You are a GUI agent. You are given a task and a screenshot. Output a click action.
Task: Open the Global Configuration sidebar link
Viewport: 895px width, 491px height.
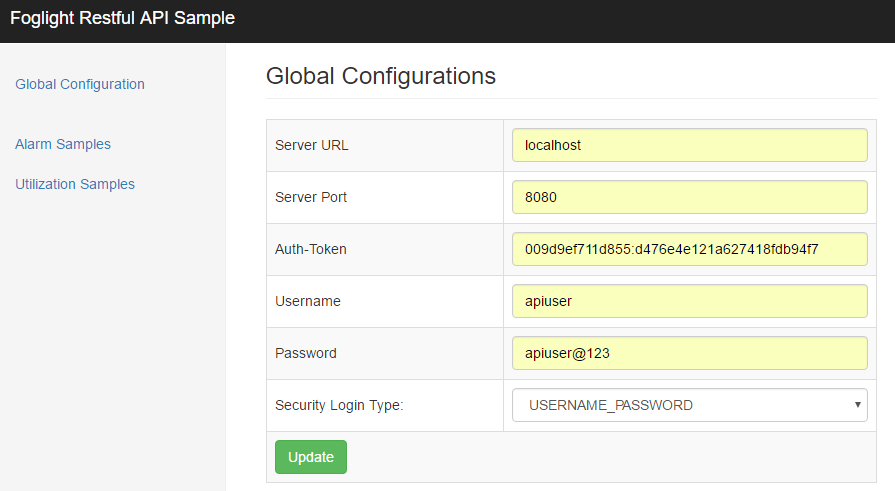(80, 84)
